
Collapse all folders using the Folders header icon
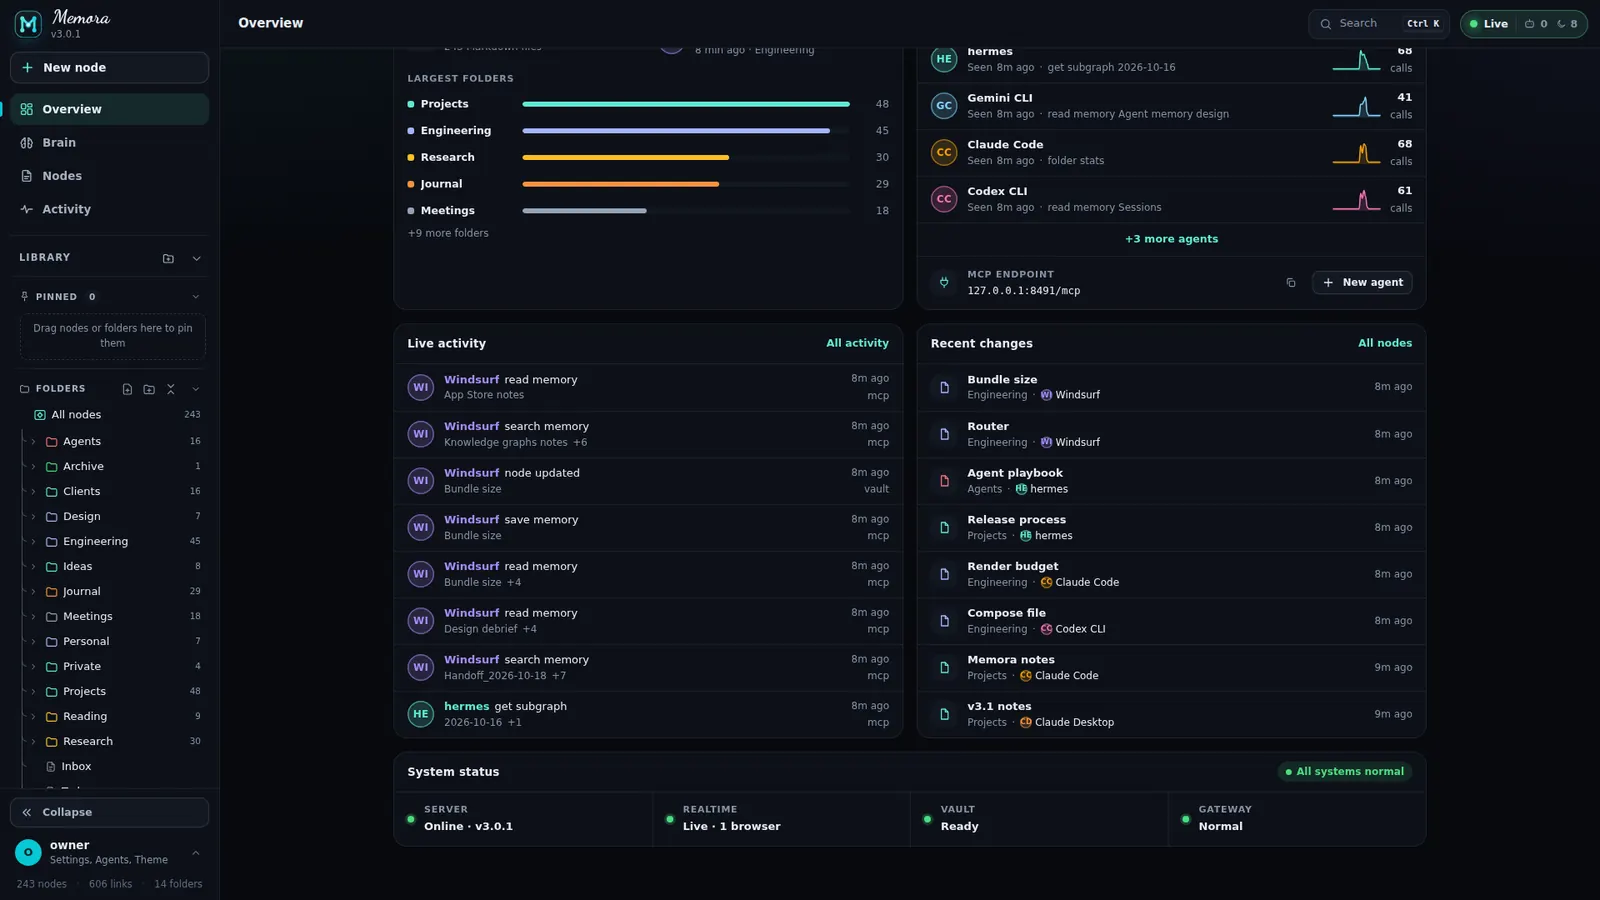click(x=171, y=389)
